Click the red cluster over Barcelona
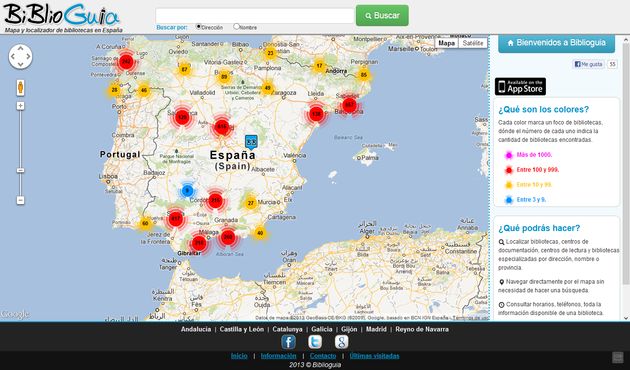 pyautogui.click(x=349, y=105)
